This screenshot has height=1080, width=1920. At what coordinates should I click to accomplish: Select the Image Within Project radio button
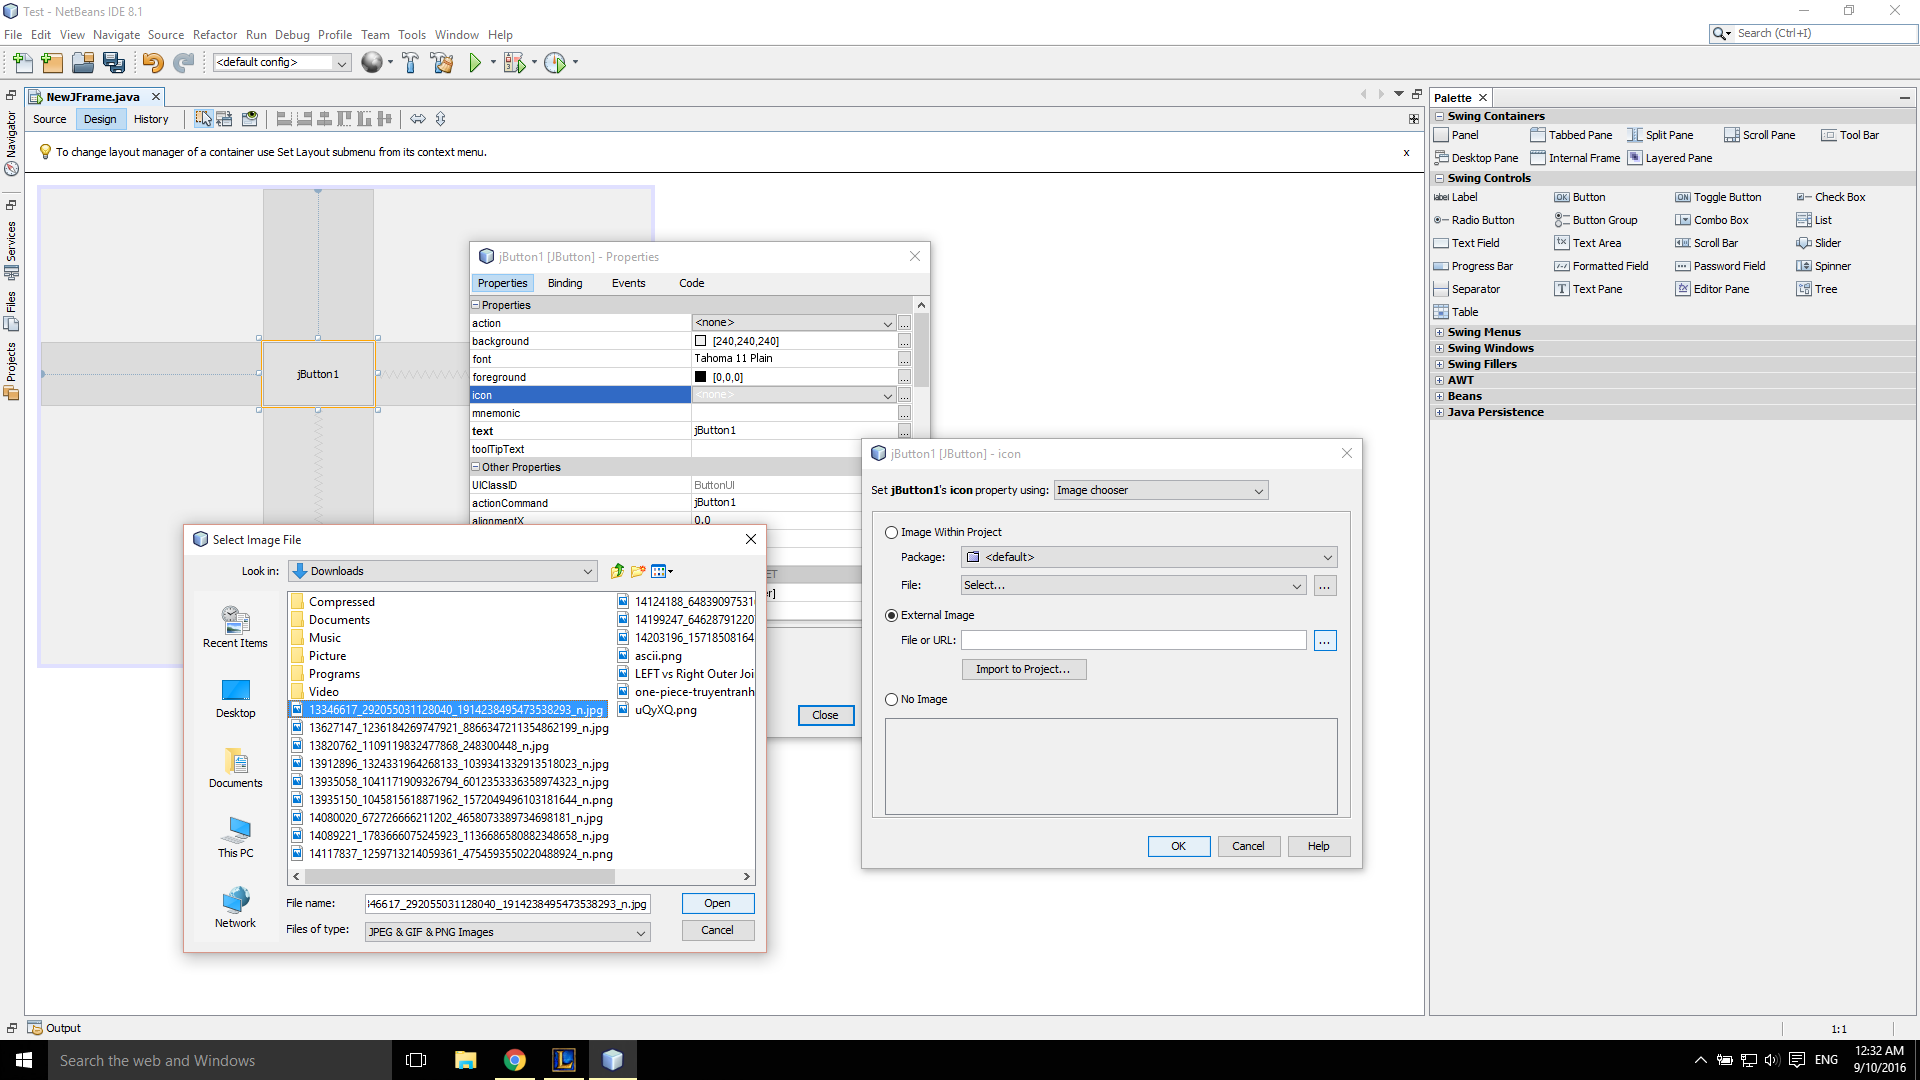click(891, 533)
